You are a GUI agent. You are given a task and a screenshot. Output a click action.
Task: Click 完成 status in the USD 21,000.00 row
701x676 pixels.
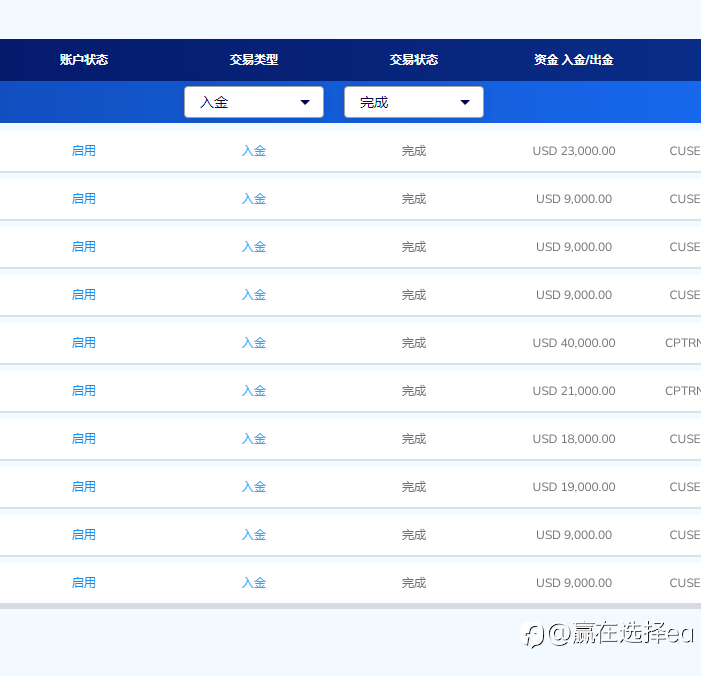[414, 391]
